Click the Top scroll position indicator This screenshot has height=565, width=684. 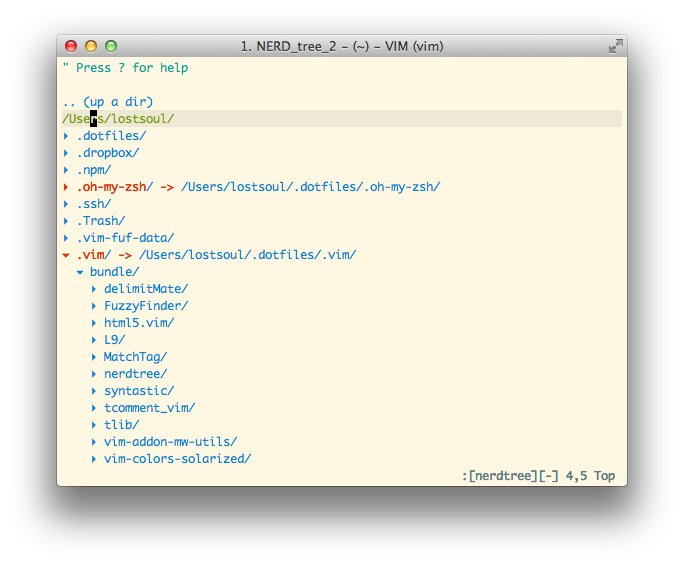(x=605, y=476)
